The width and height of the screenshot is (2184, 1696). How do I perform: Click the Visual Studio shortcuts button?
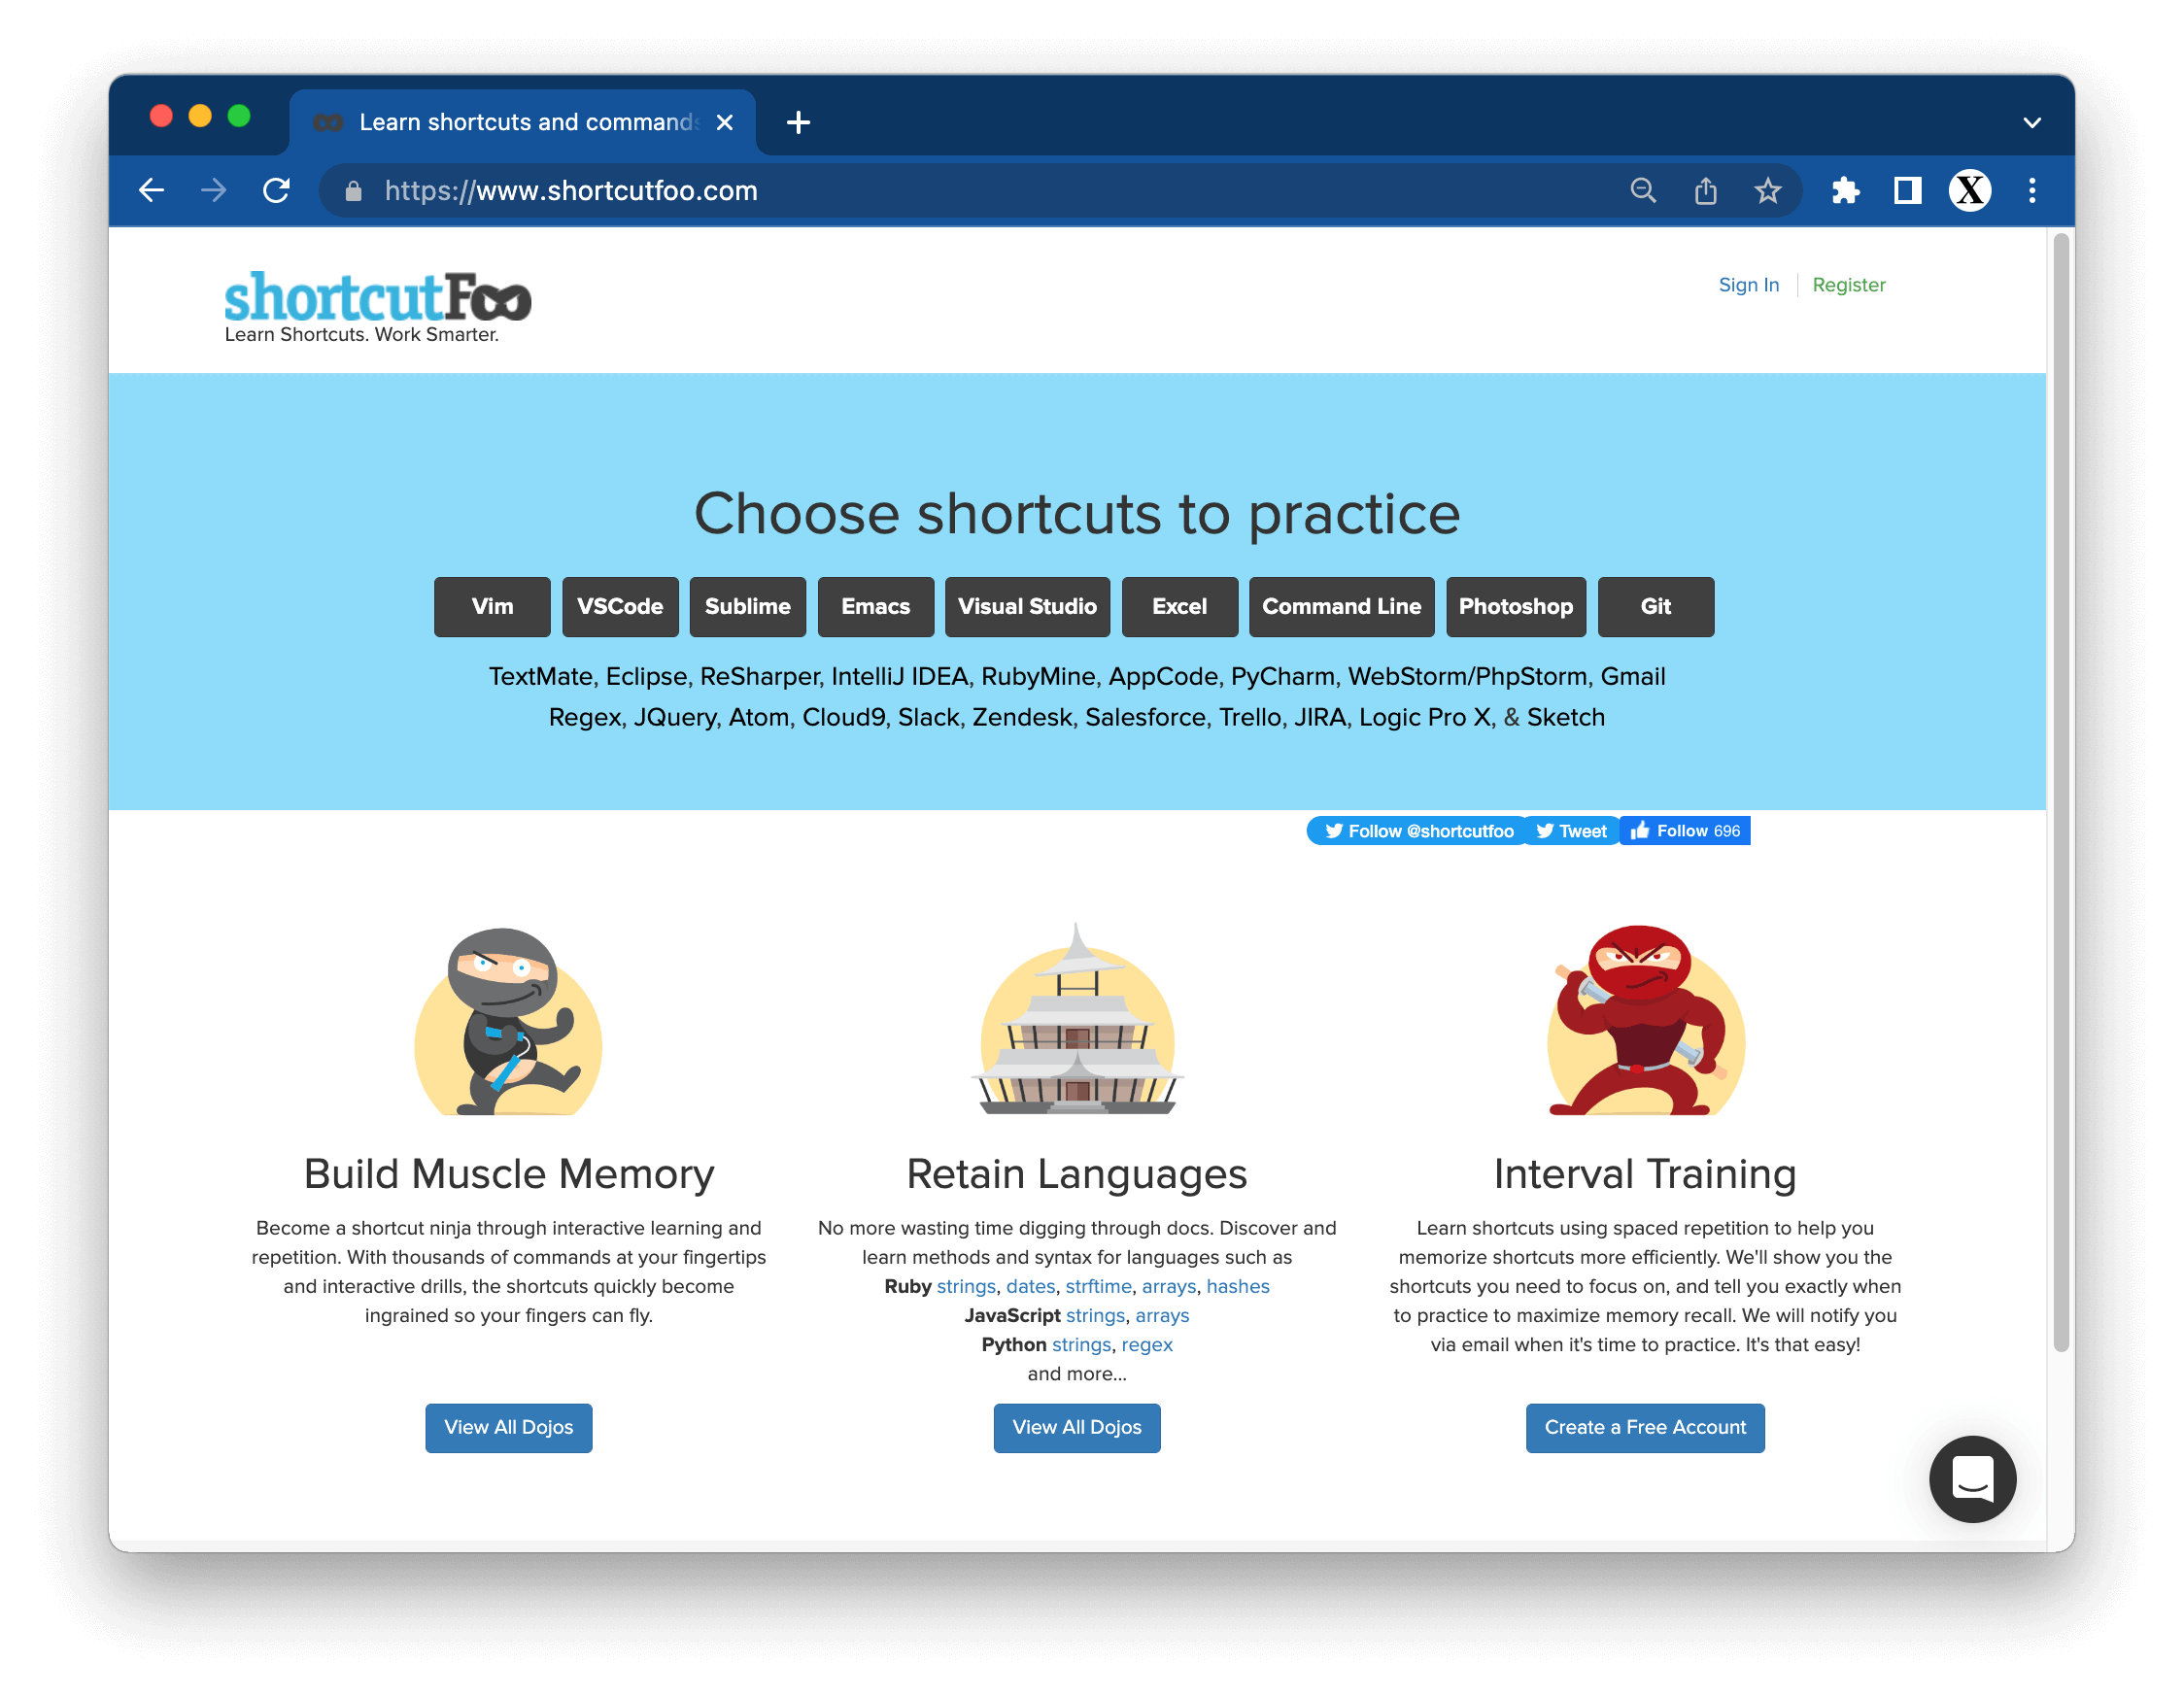tap(1028, 606)
